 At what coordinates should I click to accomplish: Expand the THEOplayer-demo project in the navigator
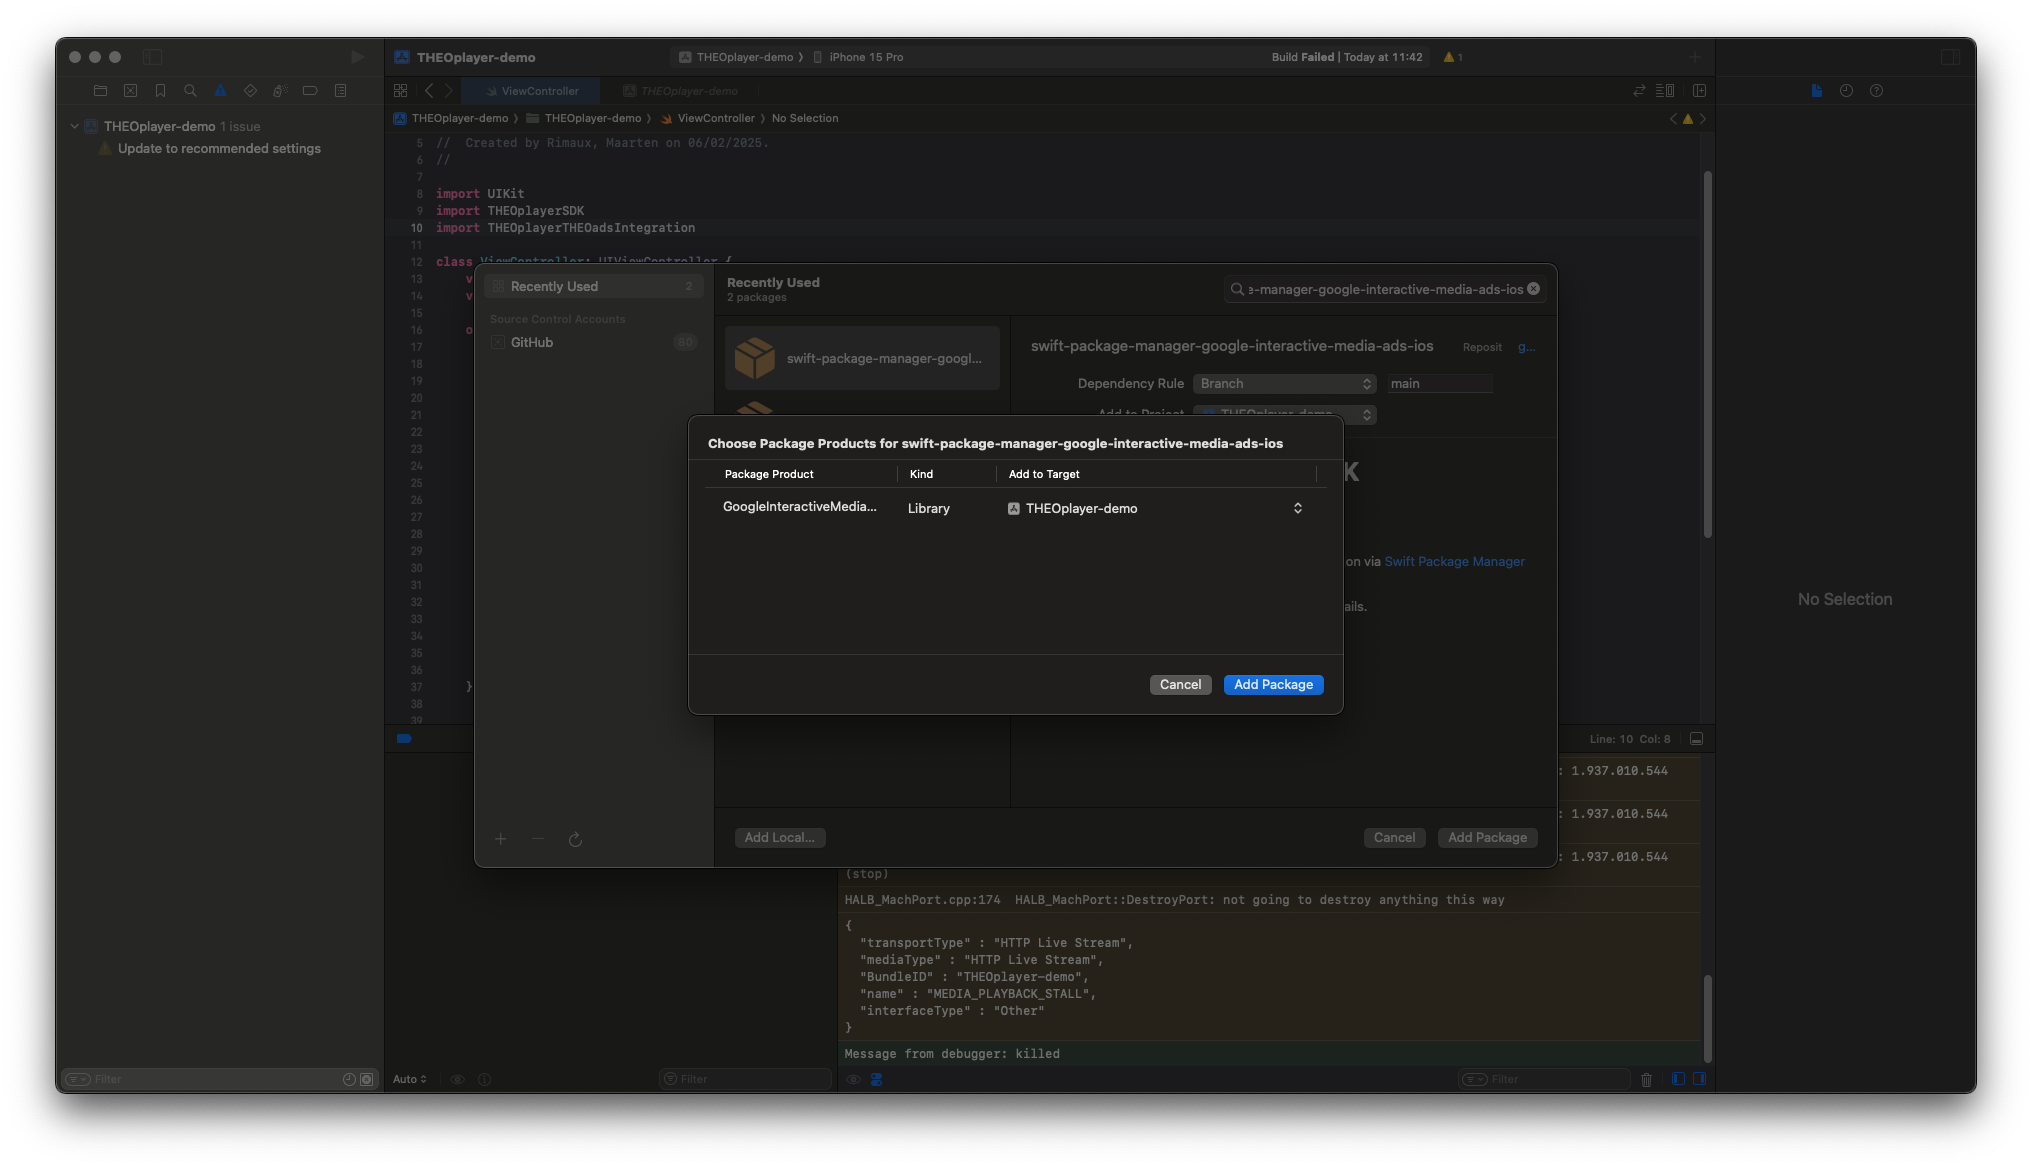point(74,126)
